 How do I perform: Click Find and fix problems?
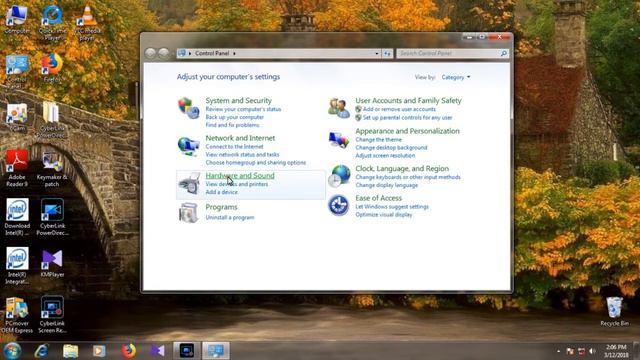[x=232, y=125]
